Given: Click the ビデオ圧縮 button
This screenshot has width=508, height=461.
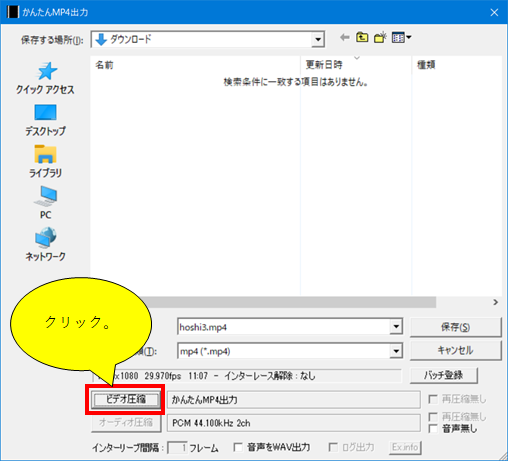Looking at the screenshot, I should 126,399.
